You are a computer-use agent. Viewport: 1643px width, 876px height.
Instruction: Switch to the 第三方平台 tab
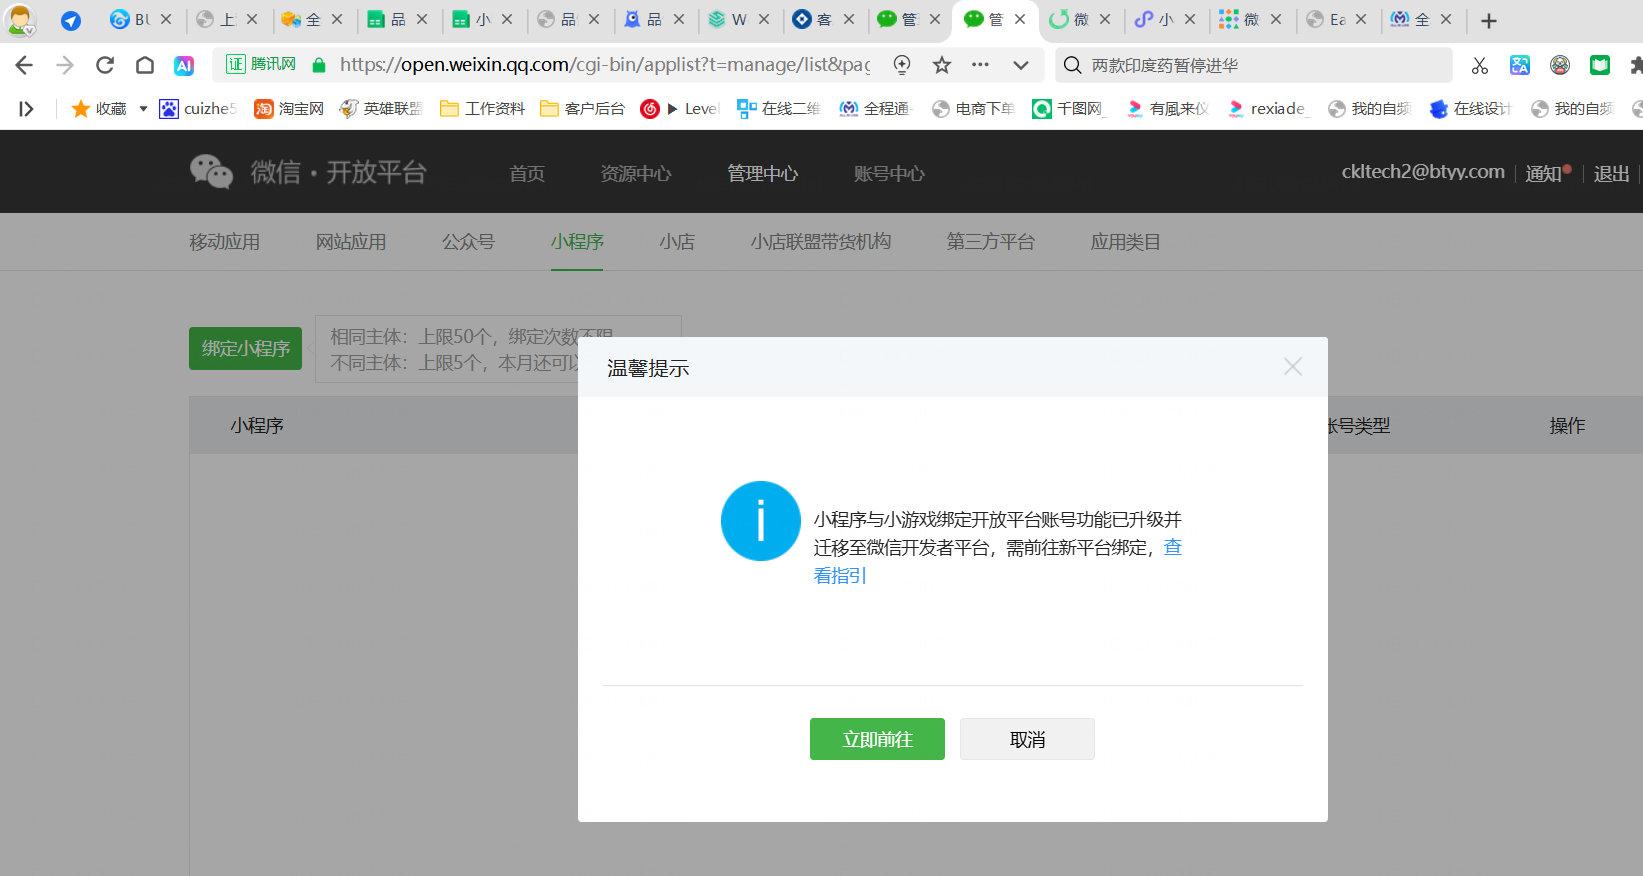tap(991, 242)
